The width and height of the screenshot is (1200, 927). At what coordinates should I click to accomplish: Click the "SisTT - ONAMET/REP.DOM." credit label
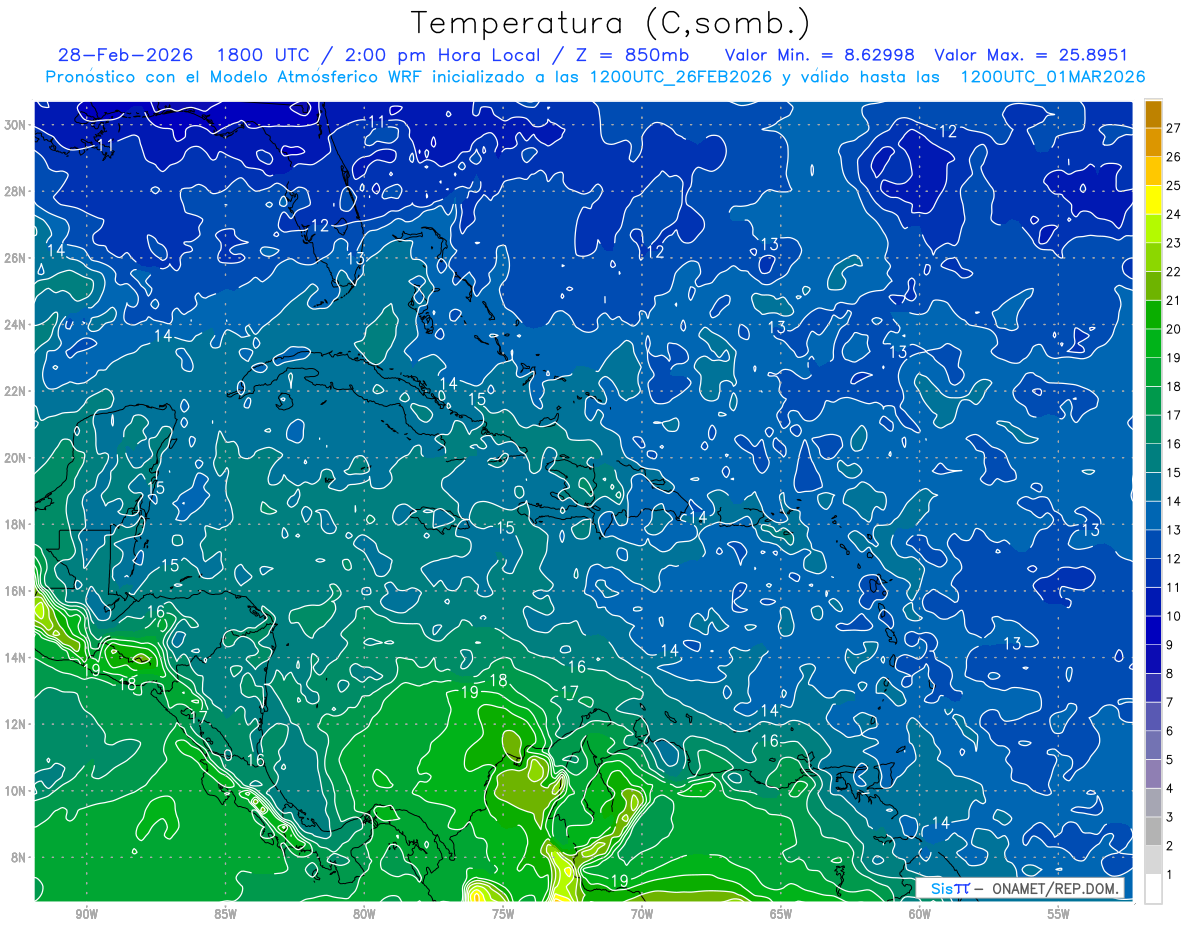1021,888
